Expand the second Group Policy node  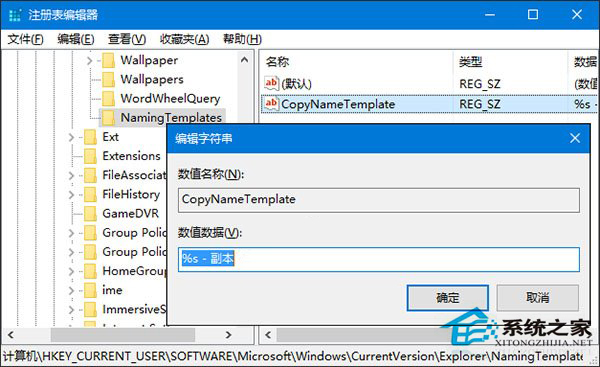coord(71,252)
